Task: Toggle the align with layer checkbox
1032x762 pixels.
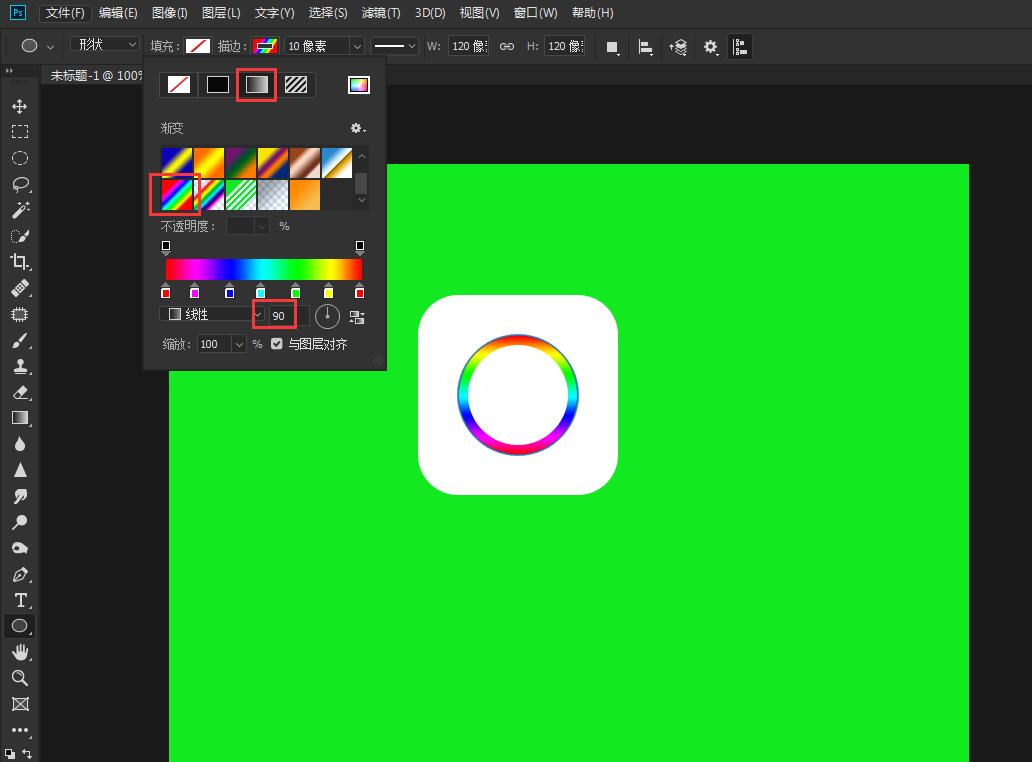Action: coord(277,344)
